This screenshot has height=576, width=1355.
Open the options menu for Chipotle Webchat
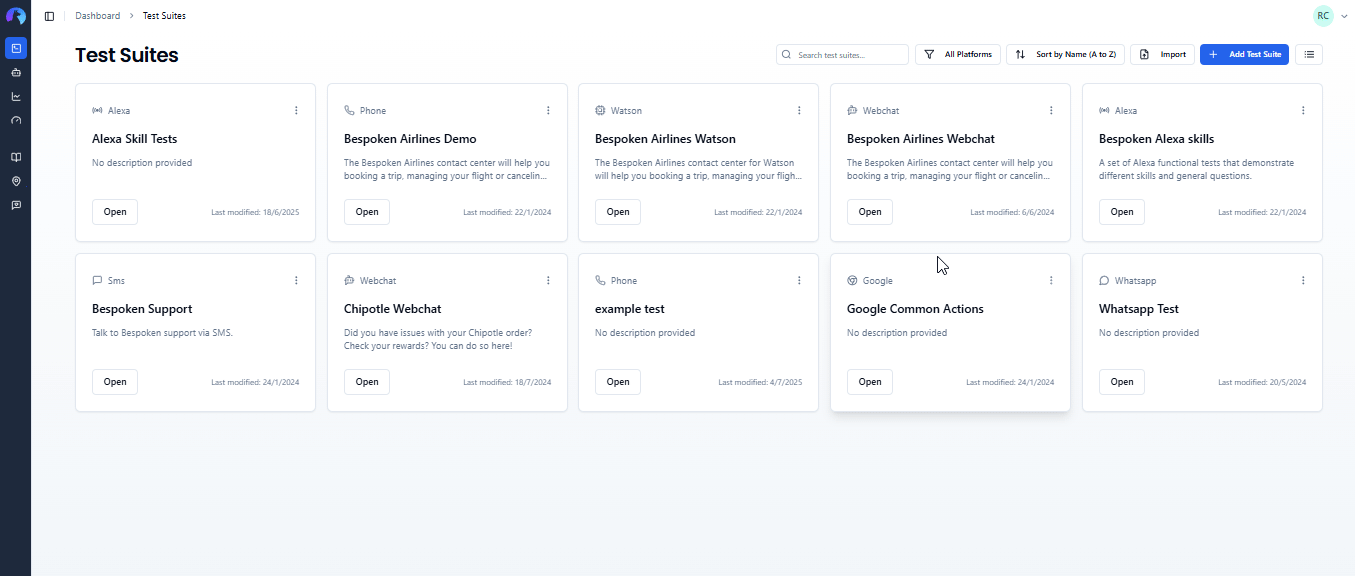[x=548, y=281]
